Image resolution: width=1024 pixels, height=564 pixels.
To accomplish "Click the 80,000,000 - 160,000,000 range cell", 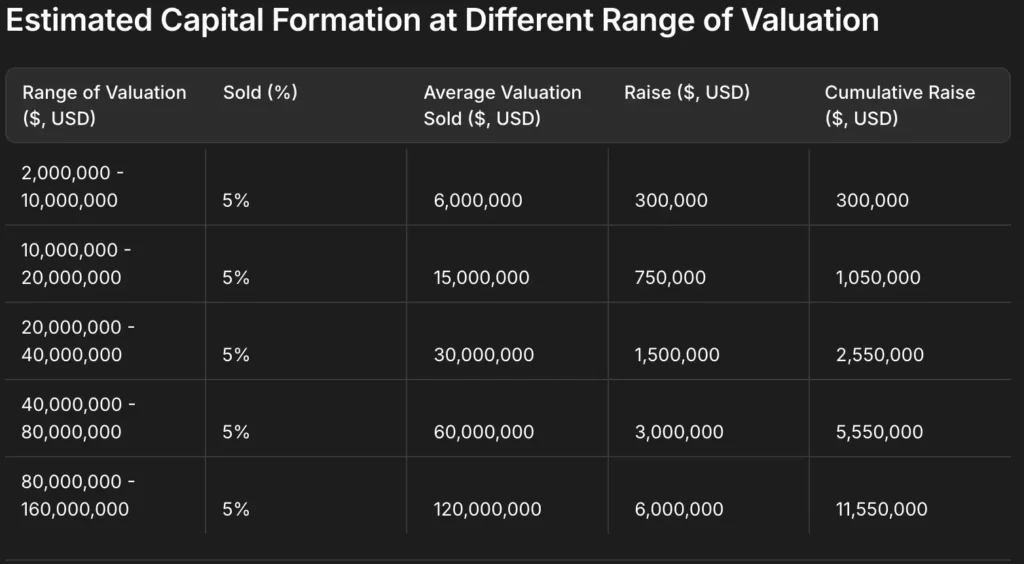I will 79,496.
